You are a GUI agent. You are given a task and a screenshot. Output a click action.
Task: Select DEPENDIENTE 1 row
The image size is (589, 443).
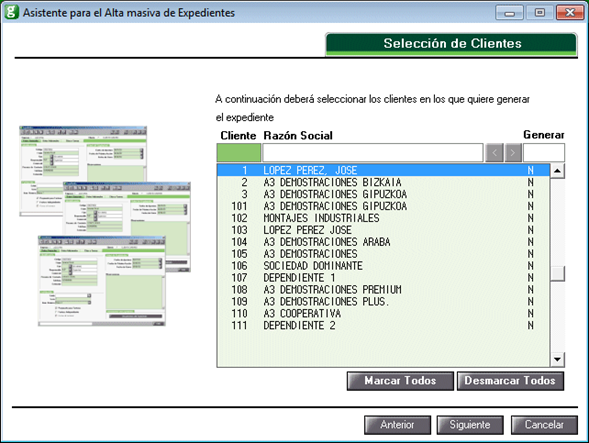[x=383, y=278]
